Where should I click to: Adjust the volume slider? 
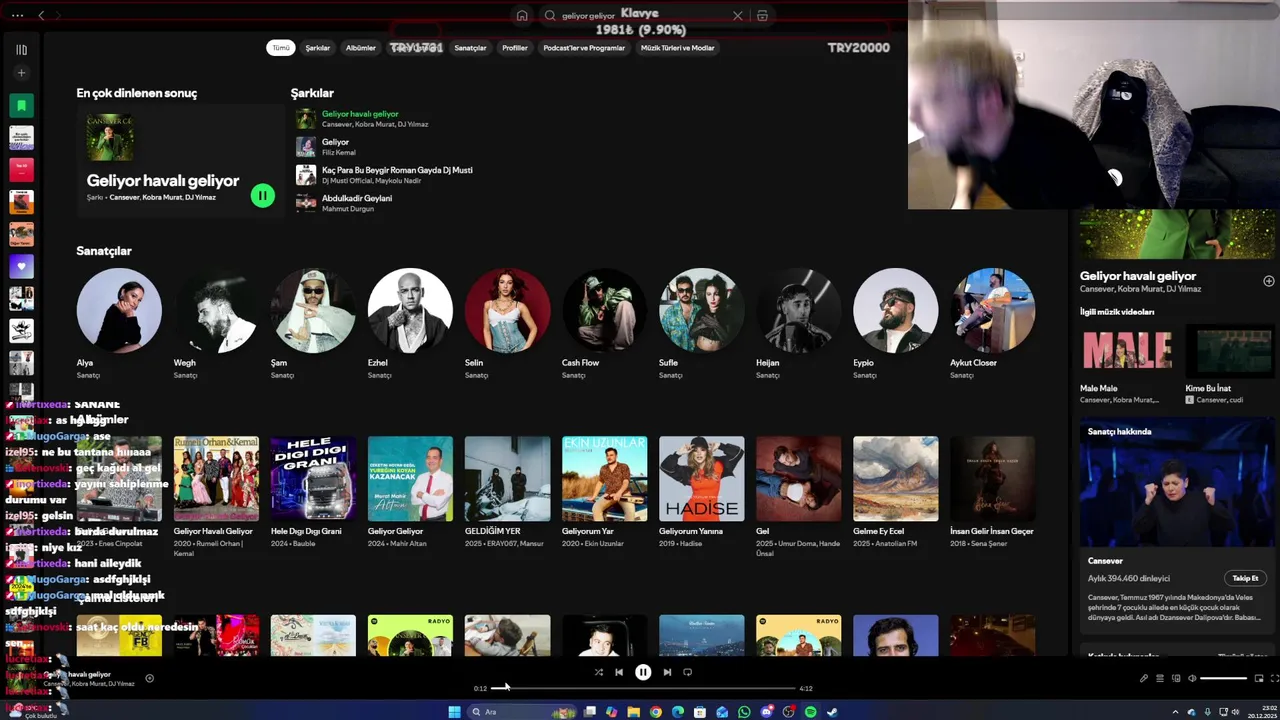click(1224, 678)
